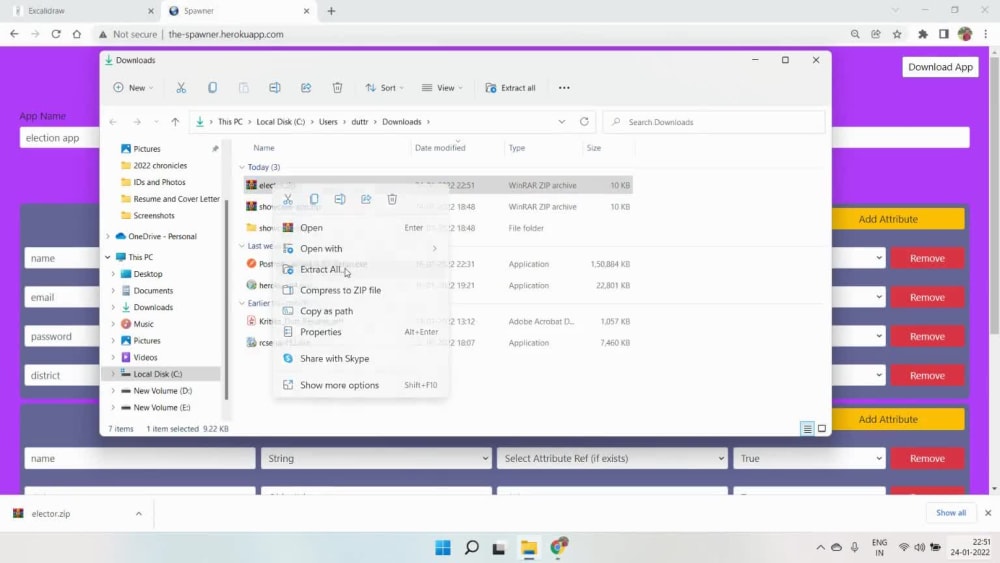
Task: Click the Share icon in context menu
Action: pos(366,200)
